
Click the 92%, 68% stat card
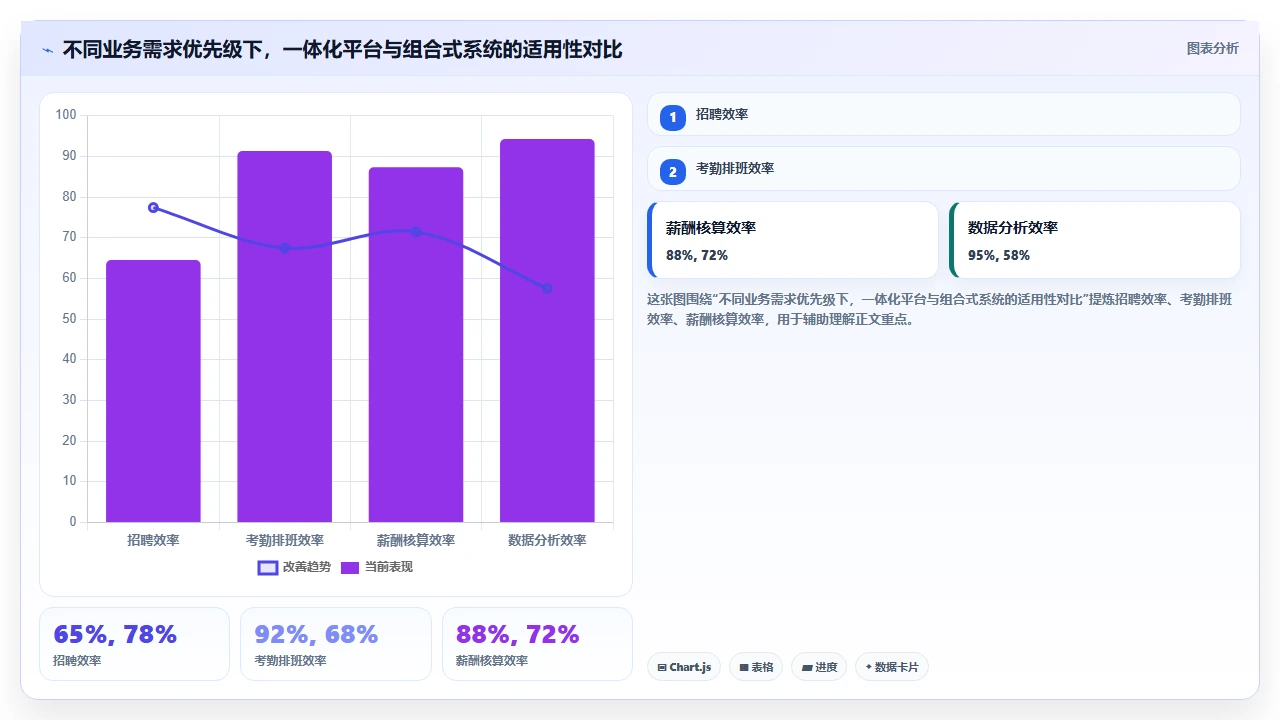tap(336, 644)
